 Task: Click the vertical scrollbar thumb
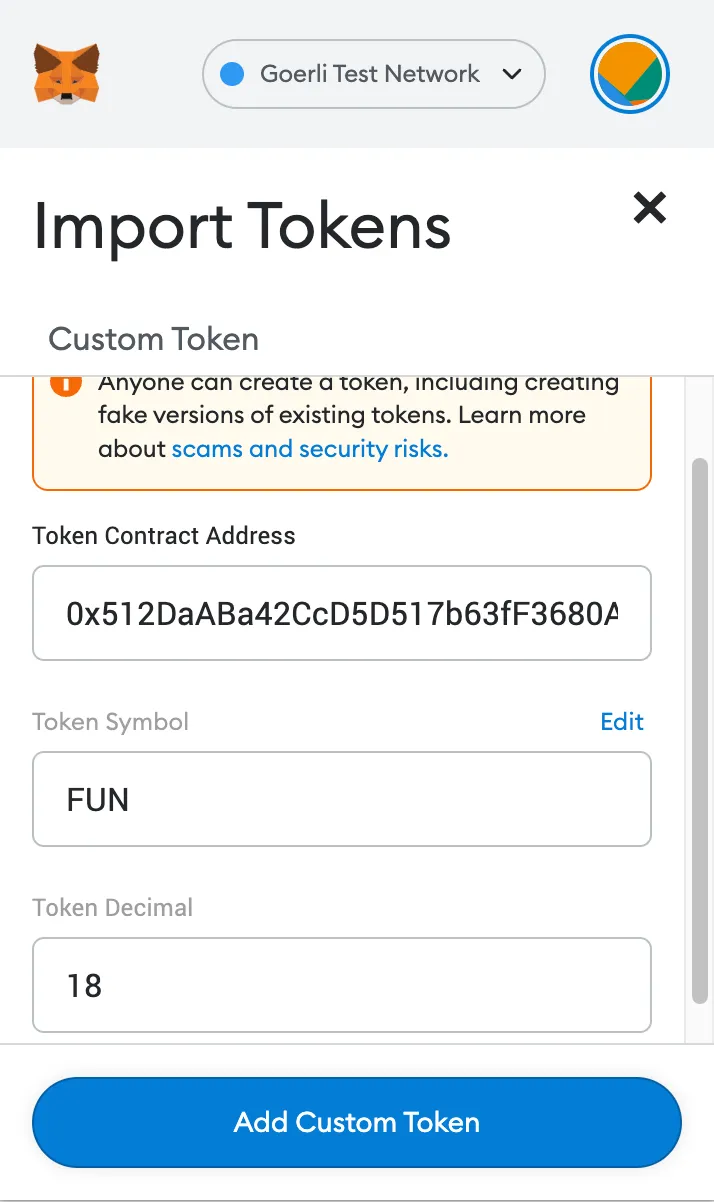[700, 730]
